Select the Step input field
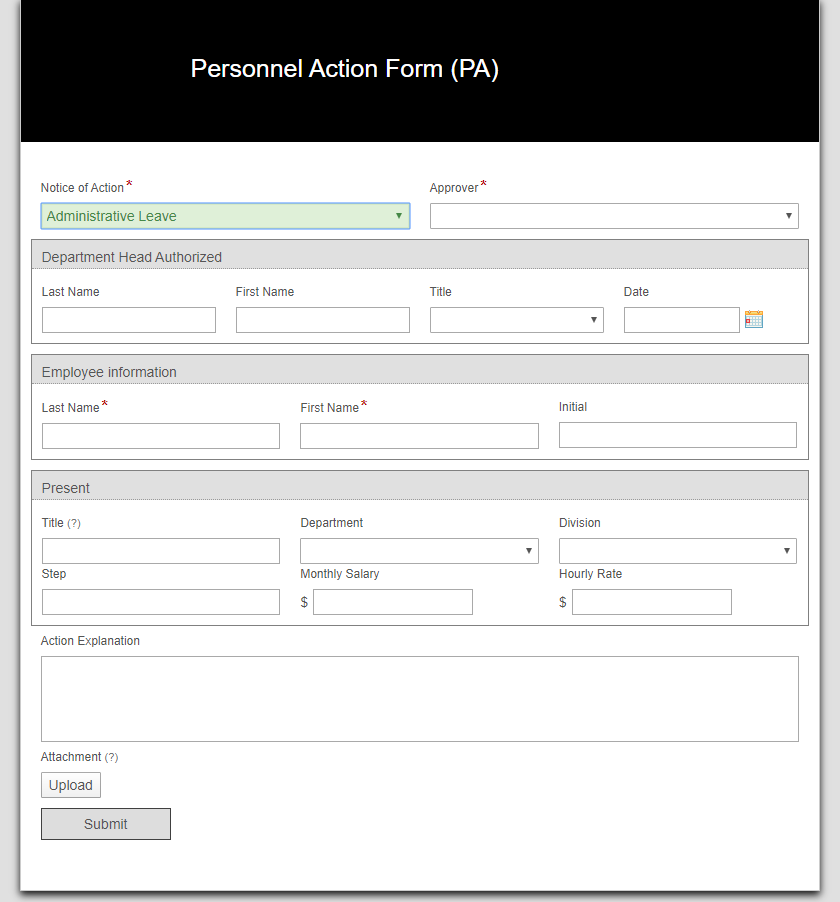 pos(161,602)
